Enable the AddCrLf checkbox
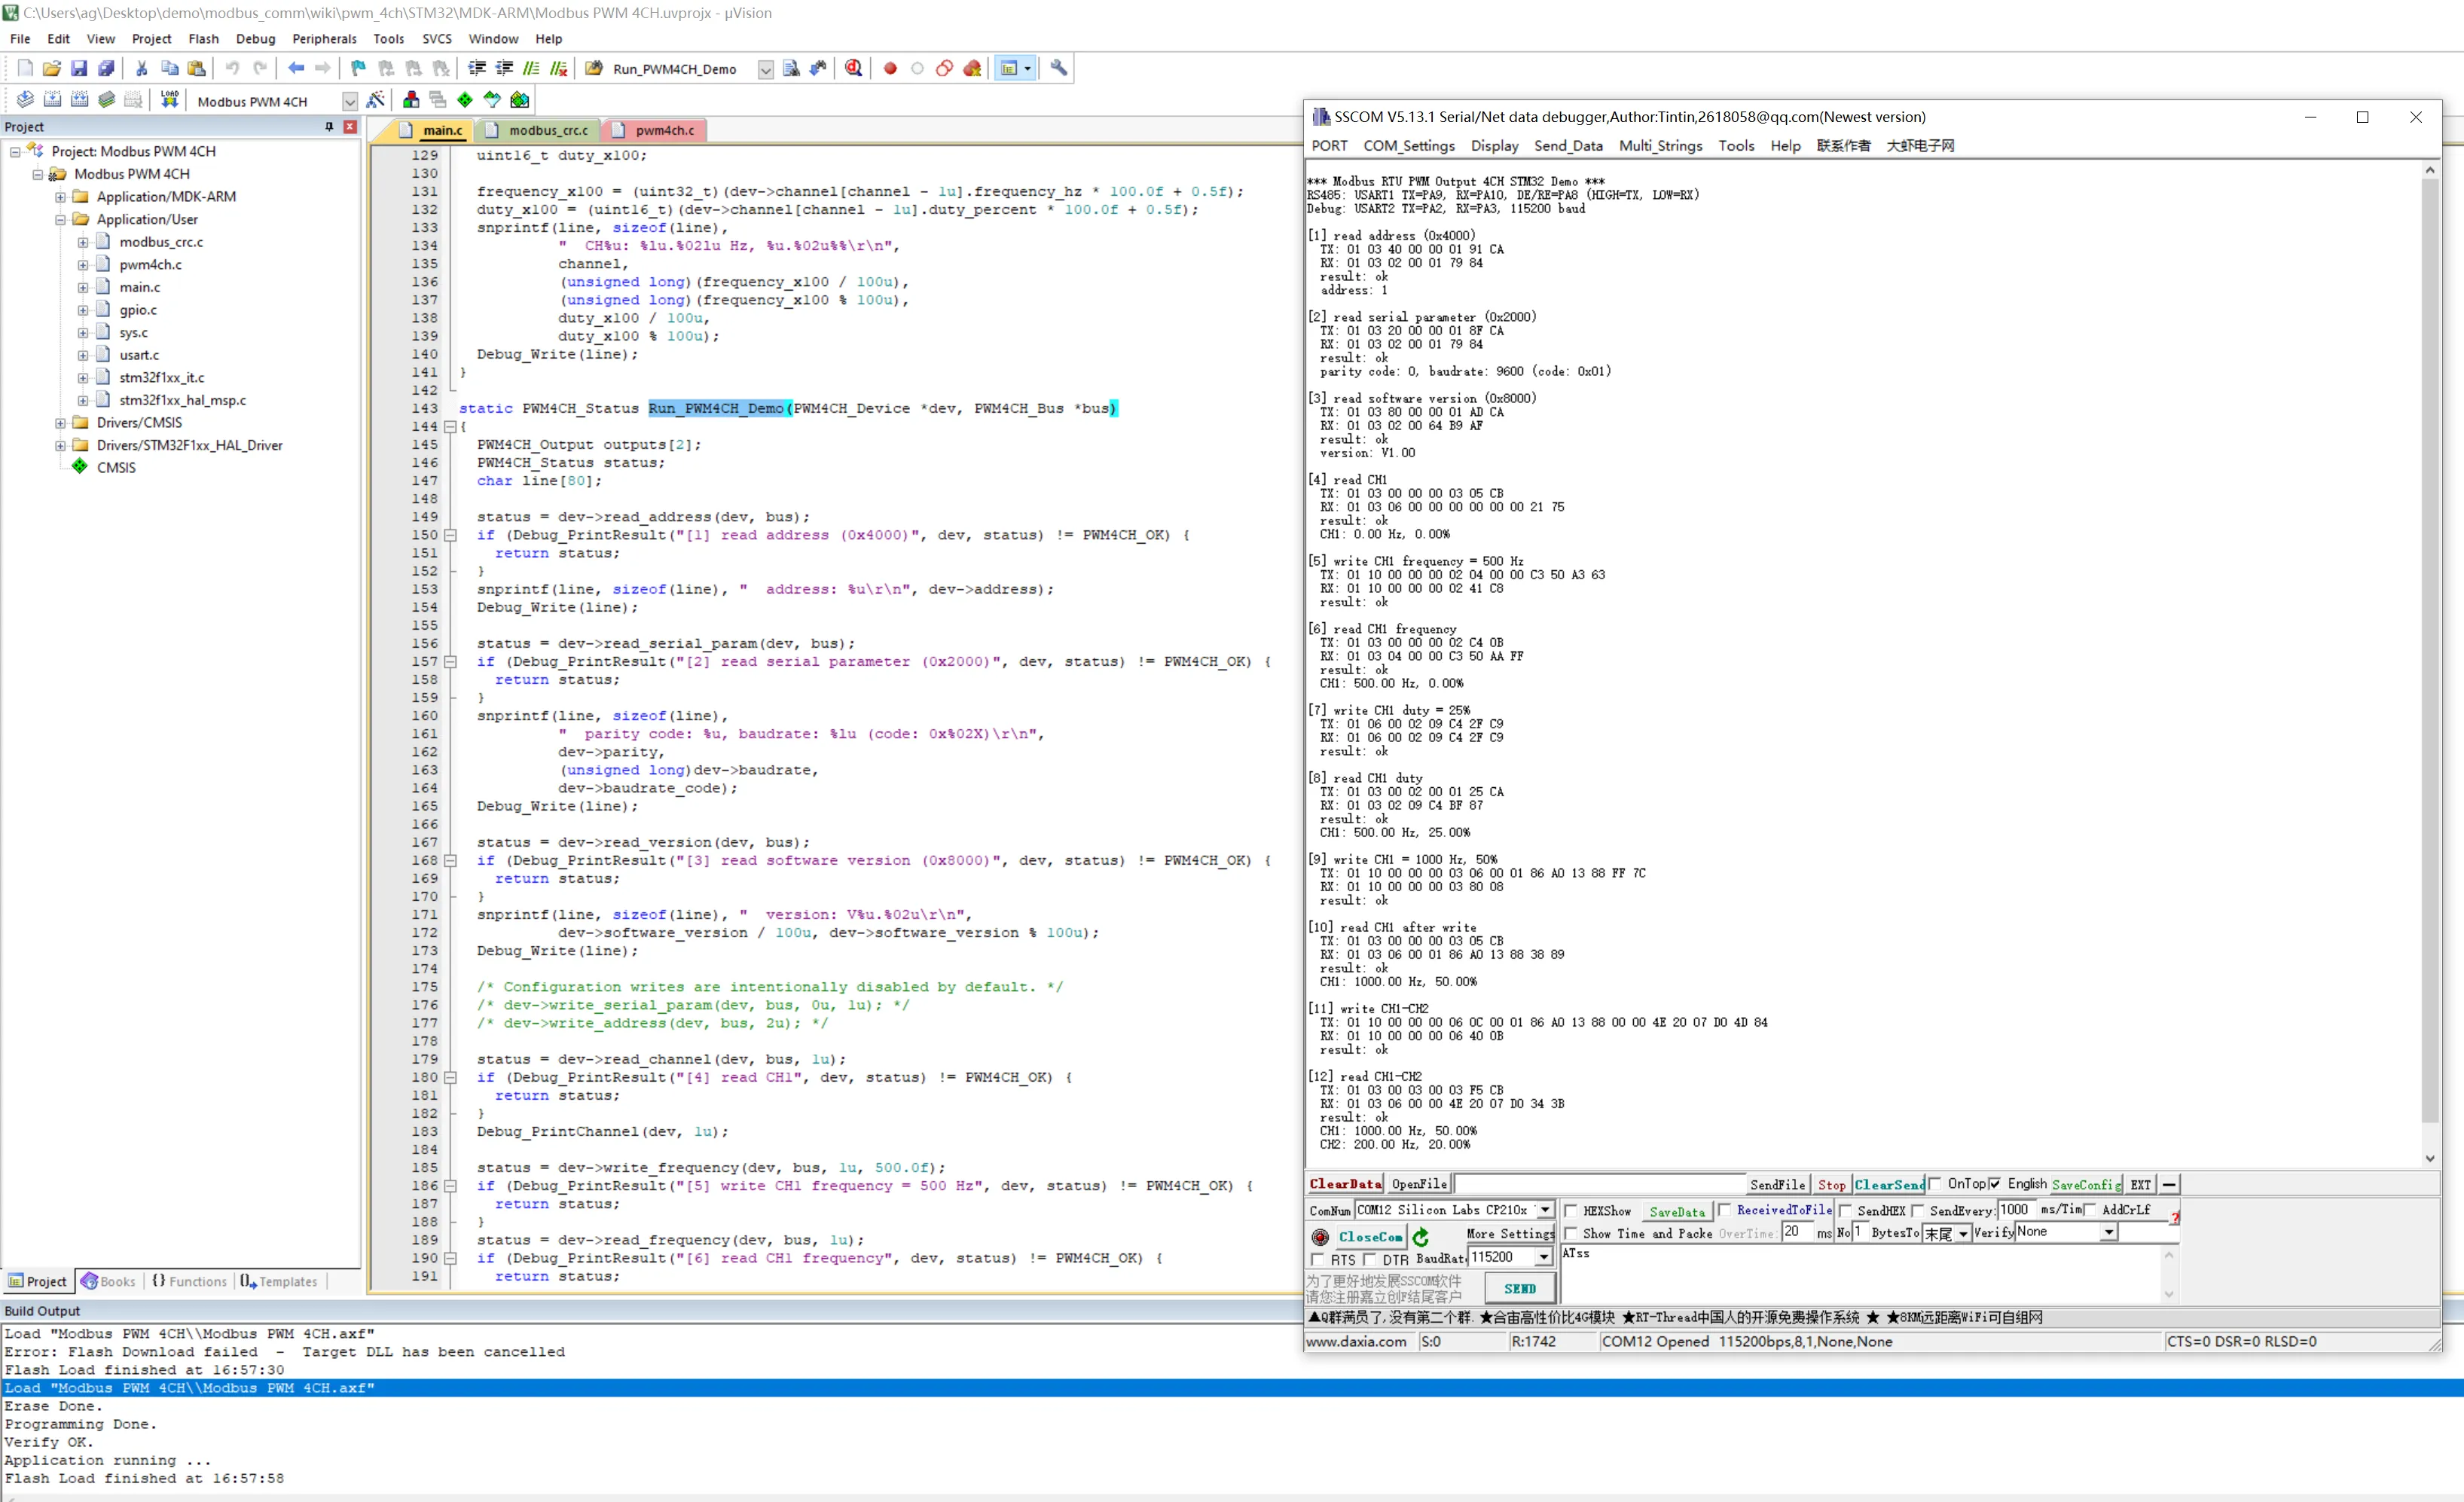Viewport: 2464px width, 1502px height. tap(2089, 1210)
